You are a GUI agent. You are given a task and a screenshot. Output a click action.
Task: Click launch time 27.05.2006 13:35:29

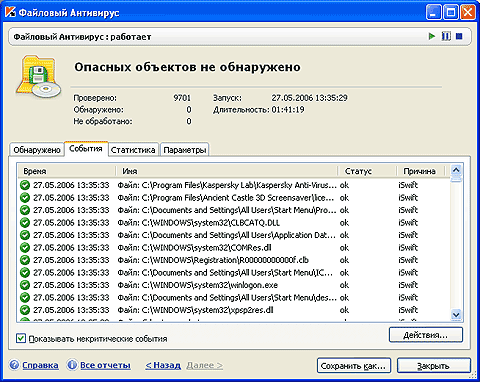pos(309,98)
